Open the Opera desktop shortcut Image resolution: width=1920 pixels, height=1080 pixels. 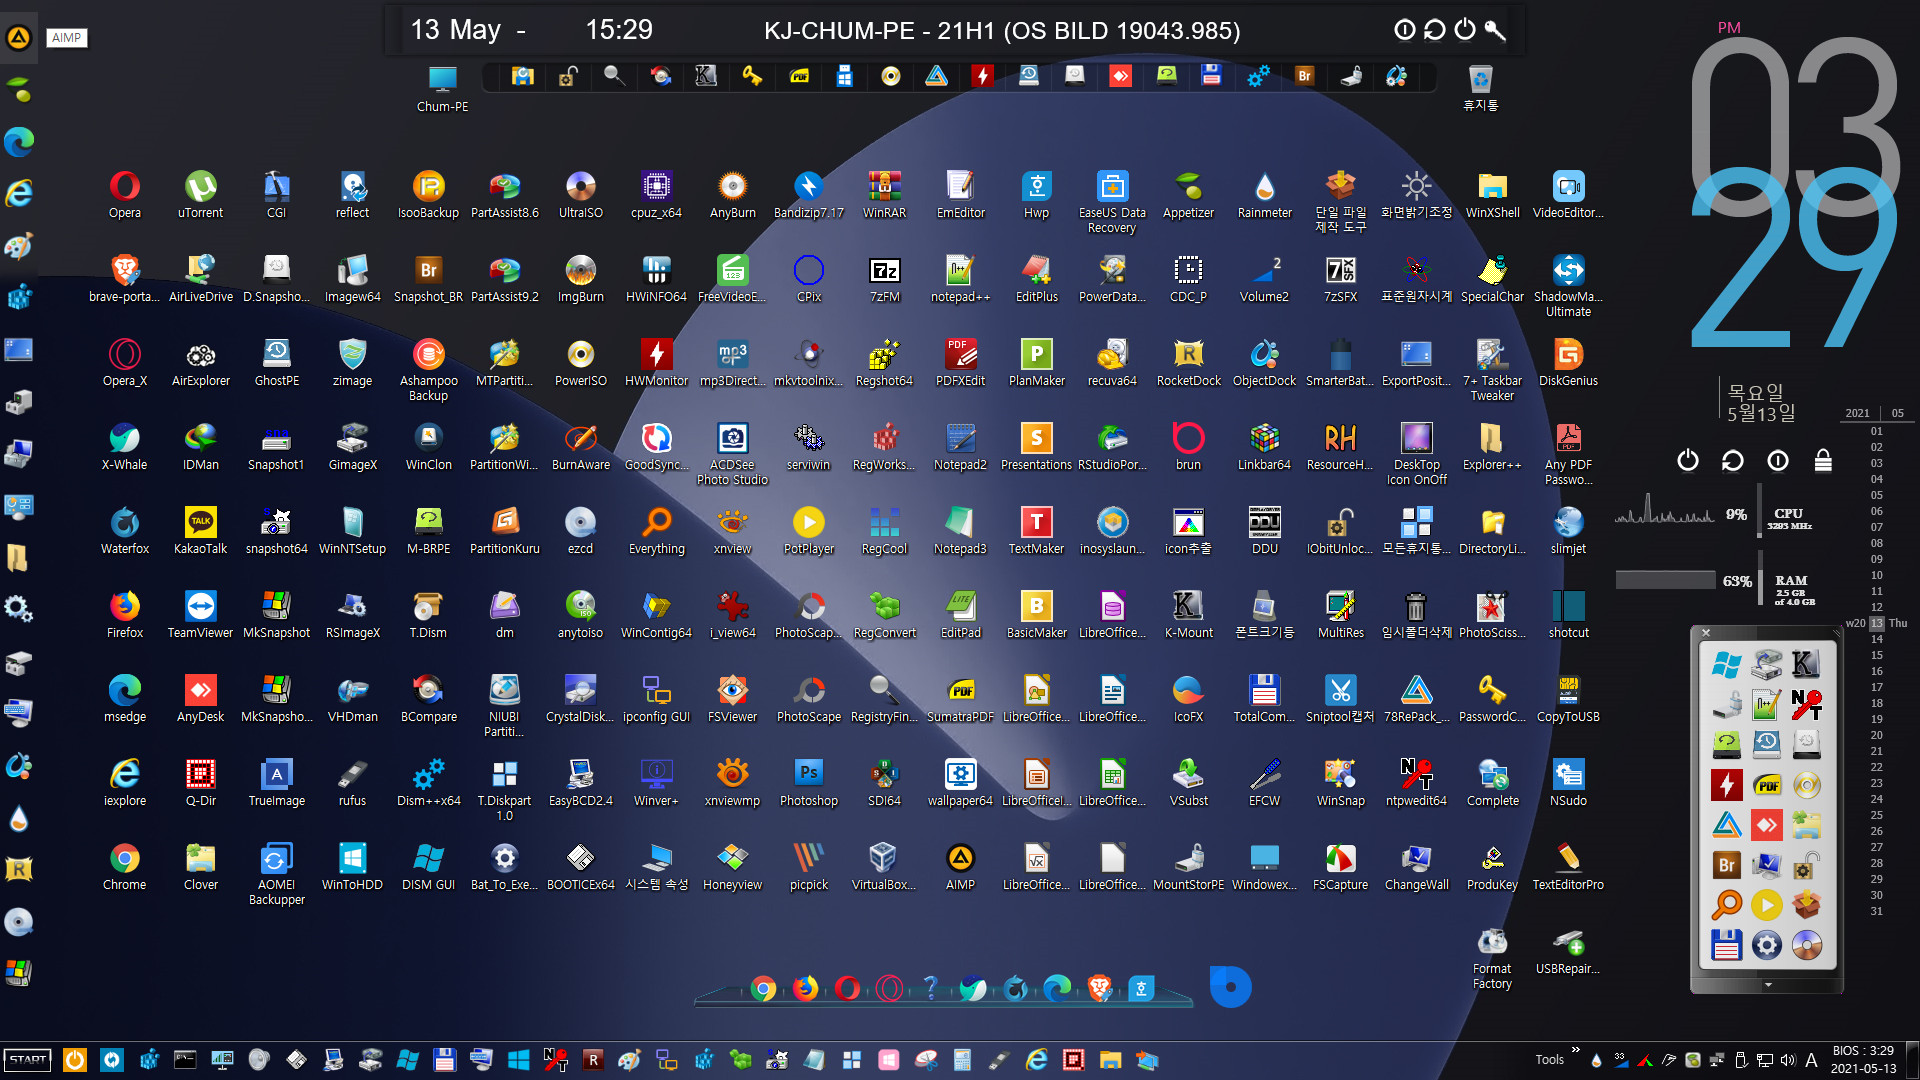click(125, 194)
